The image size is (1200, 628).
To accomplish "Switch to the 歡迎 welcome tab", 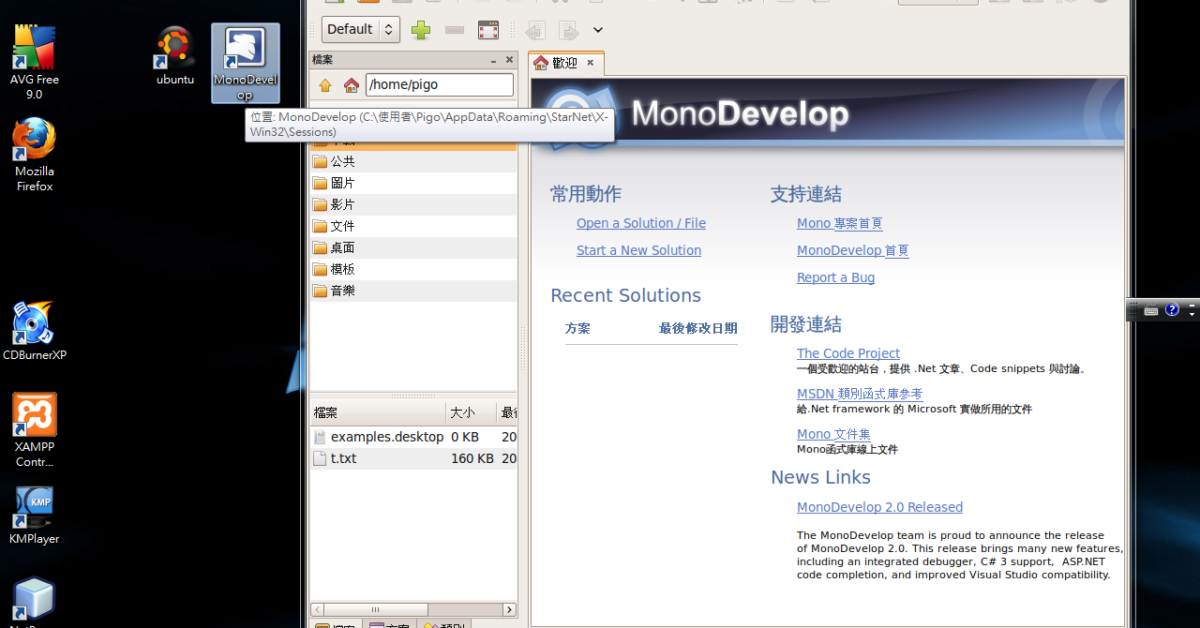I will click(x=566, y=62).
